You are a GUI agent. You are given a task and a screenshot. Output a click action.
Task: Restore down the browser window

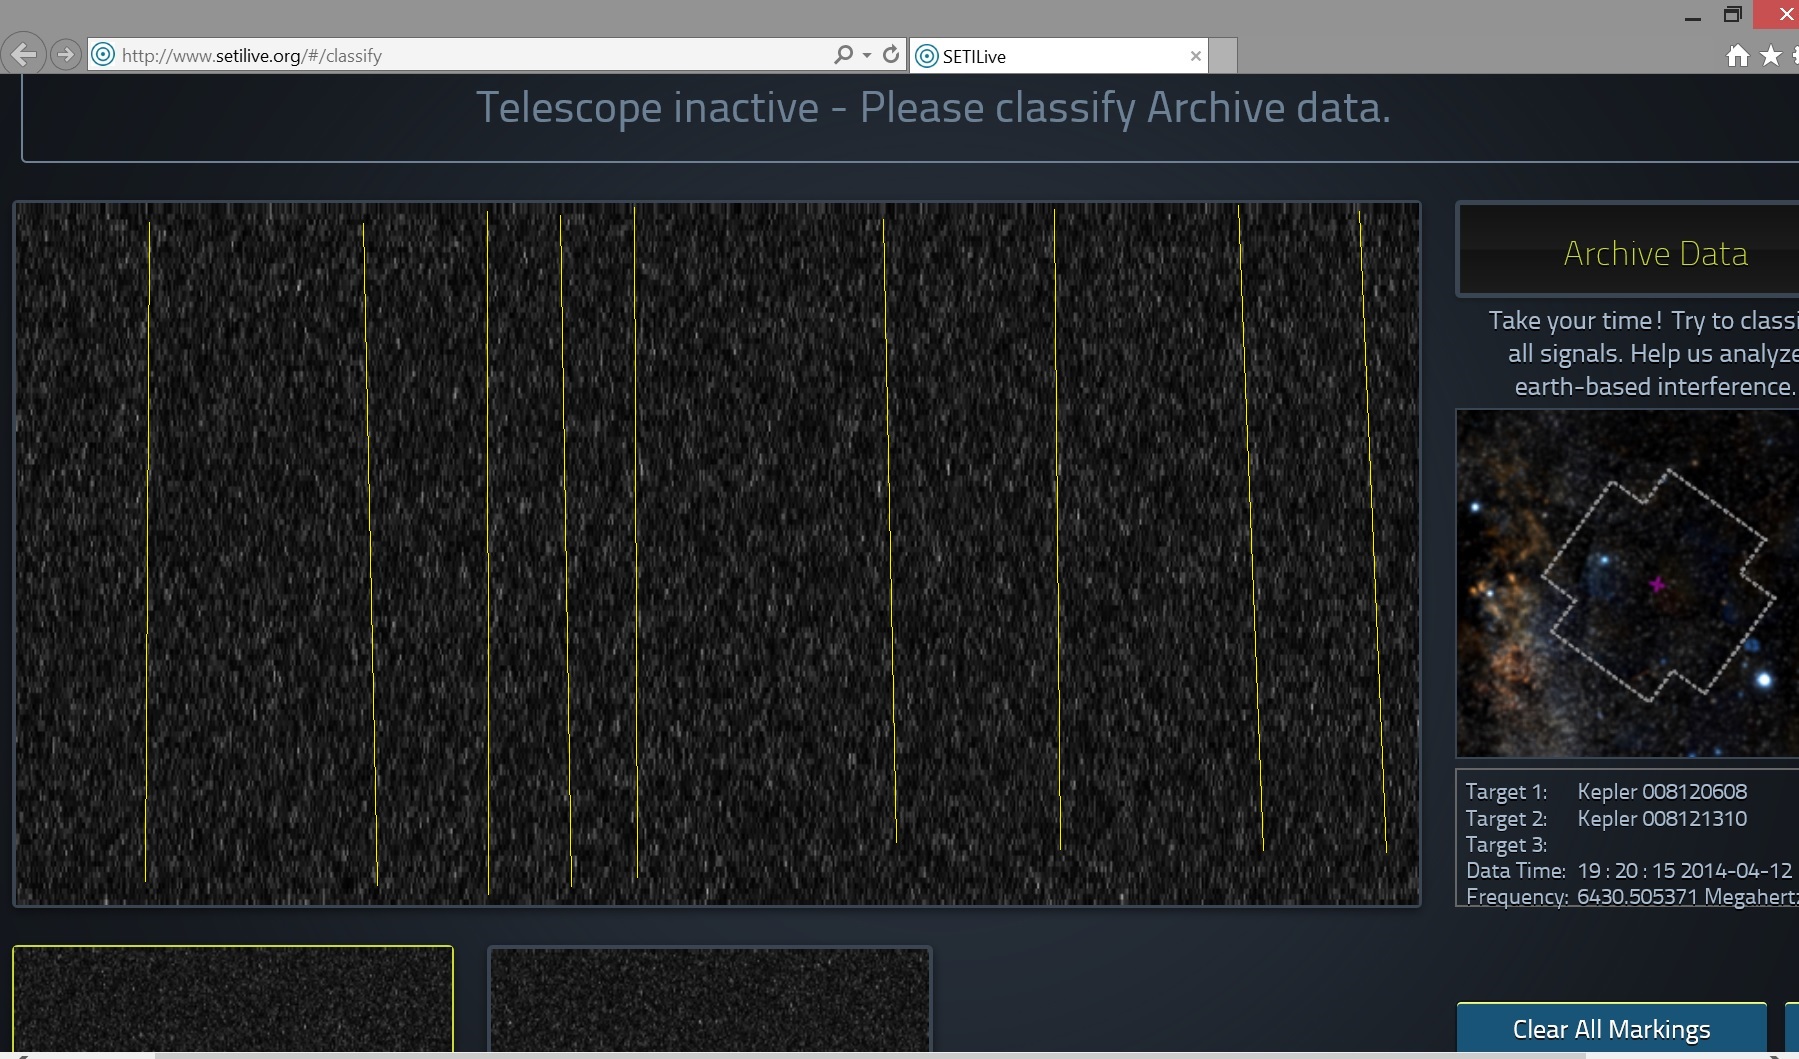1733,15
